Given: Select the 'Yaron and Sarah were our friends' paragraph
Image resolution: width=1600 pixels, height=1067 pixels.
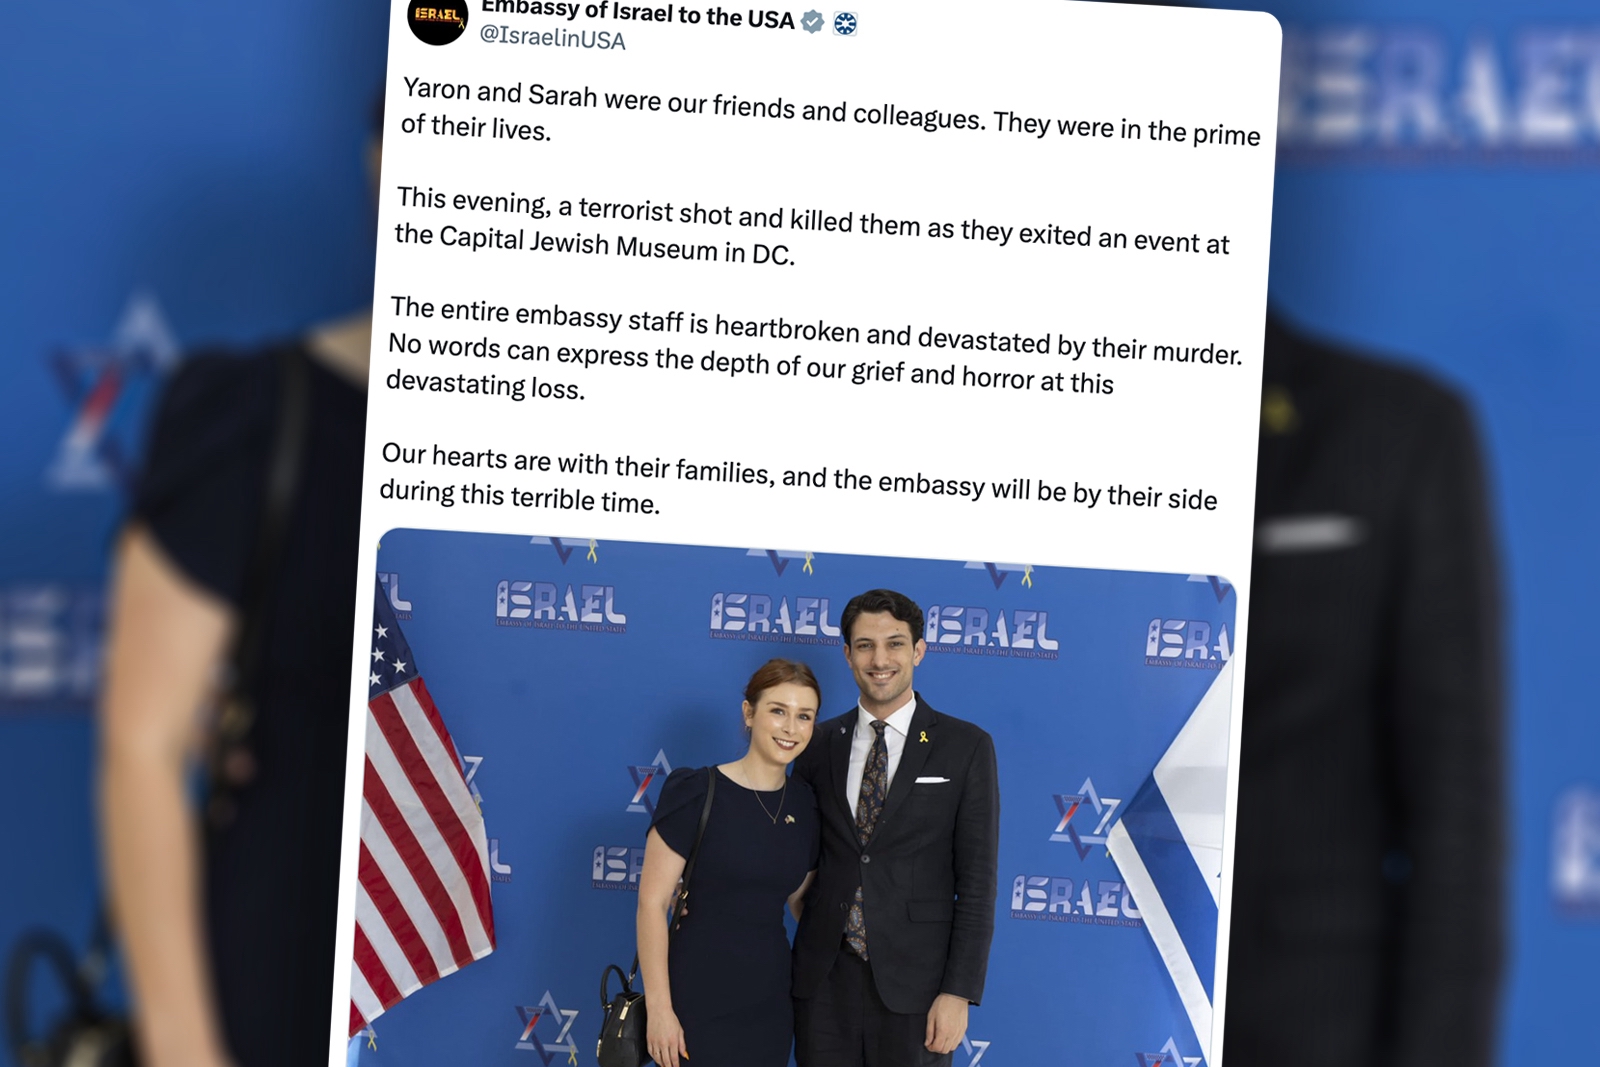Looking at the screenshot, I should point(830,112).
